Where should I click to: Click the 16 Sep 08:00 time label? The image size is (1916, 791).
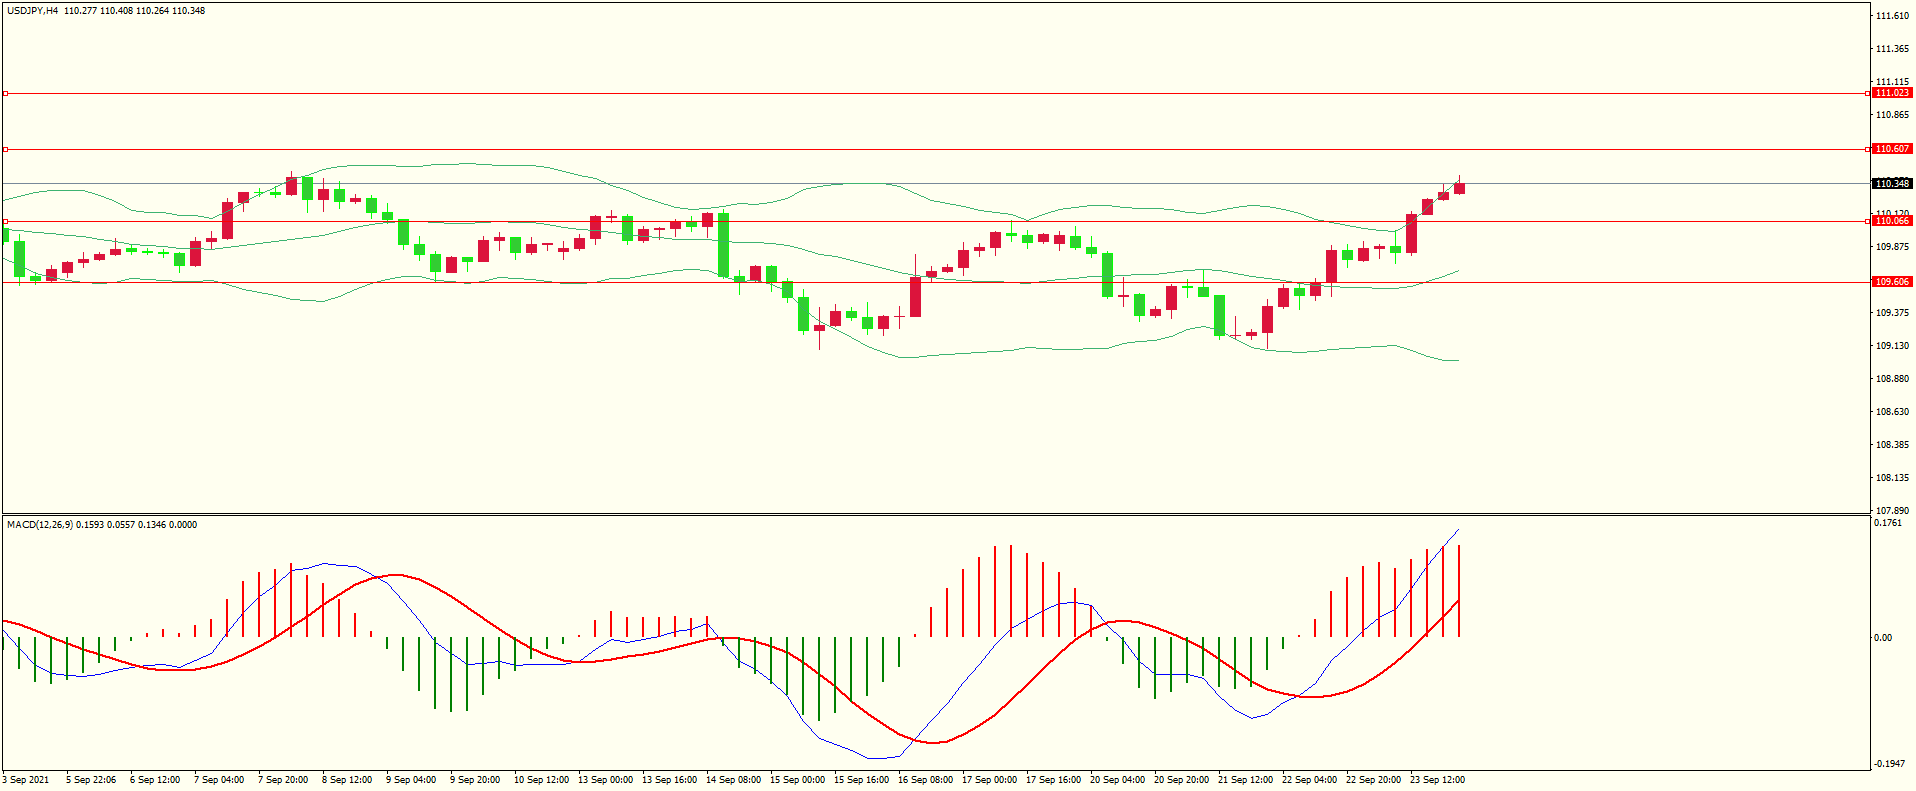(x=925, y=780)
